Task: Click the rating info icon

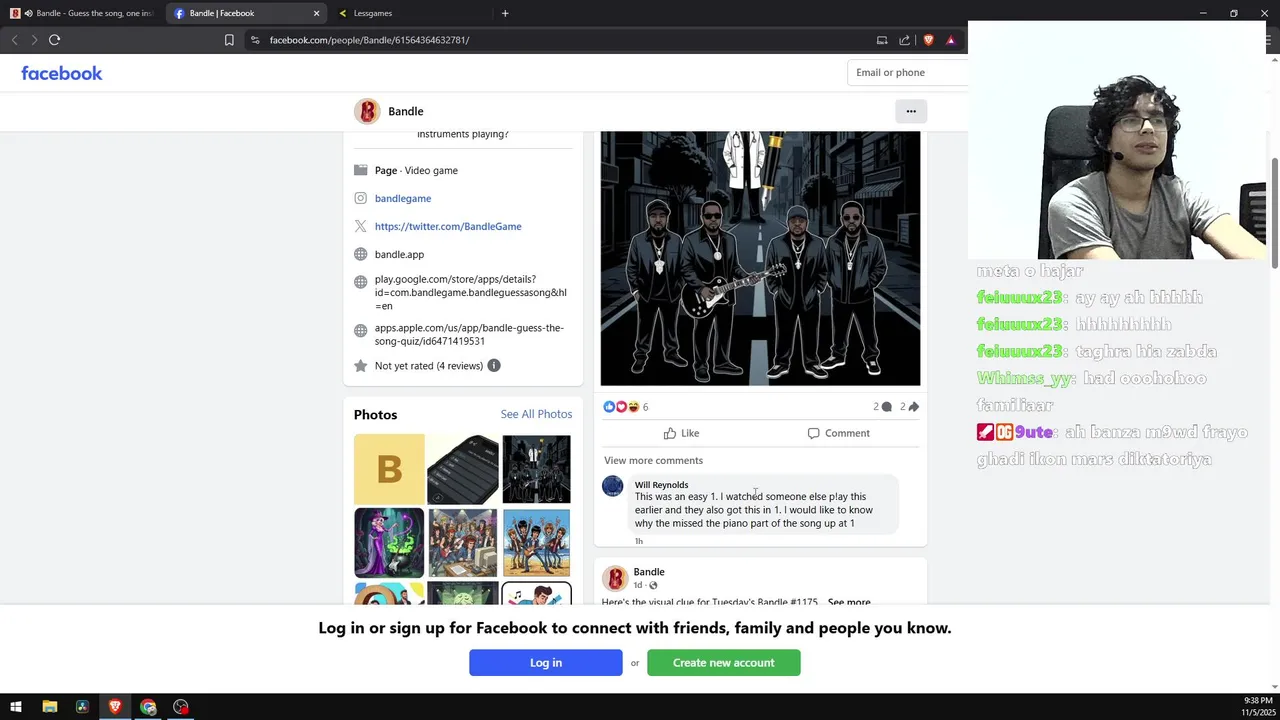Action: pos(494,366)
